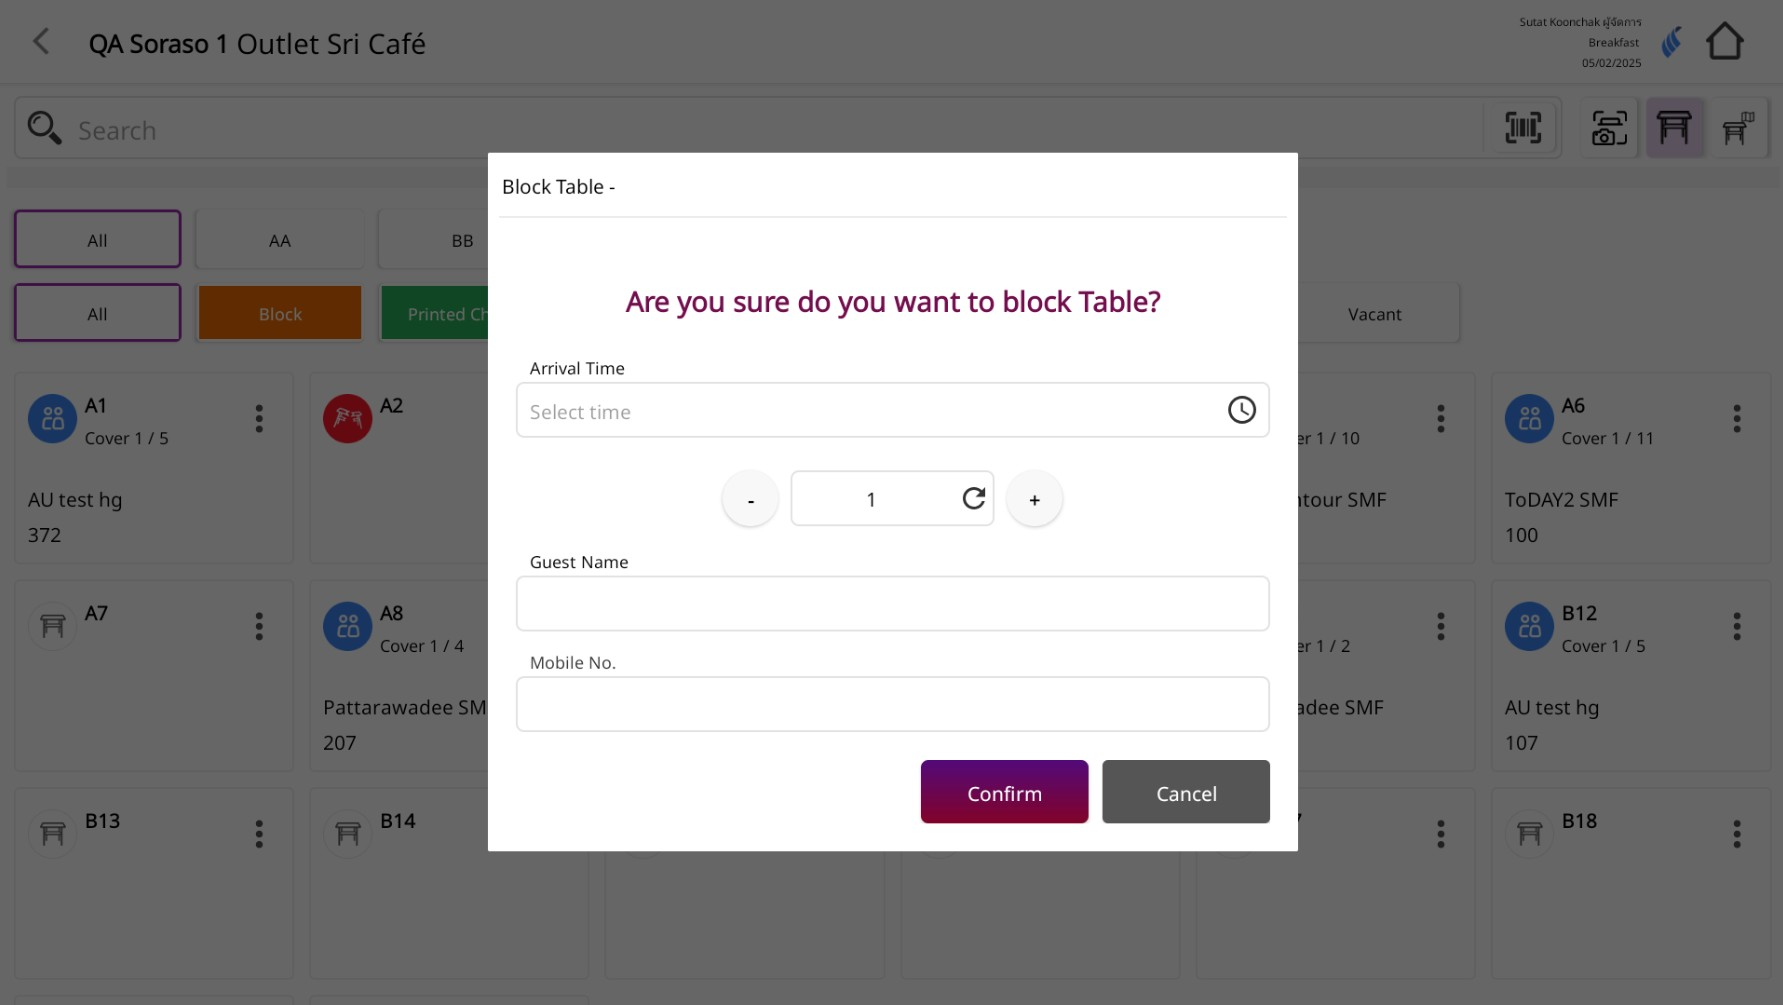
Task: Open the barcode scanner icon
Action: (1523, 128)
